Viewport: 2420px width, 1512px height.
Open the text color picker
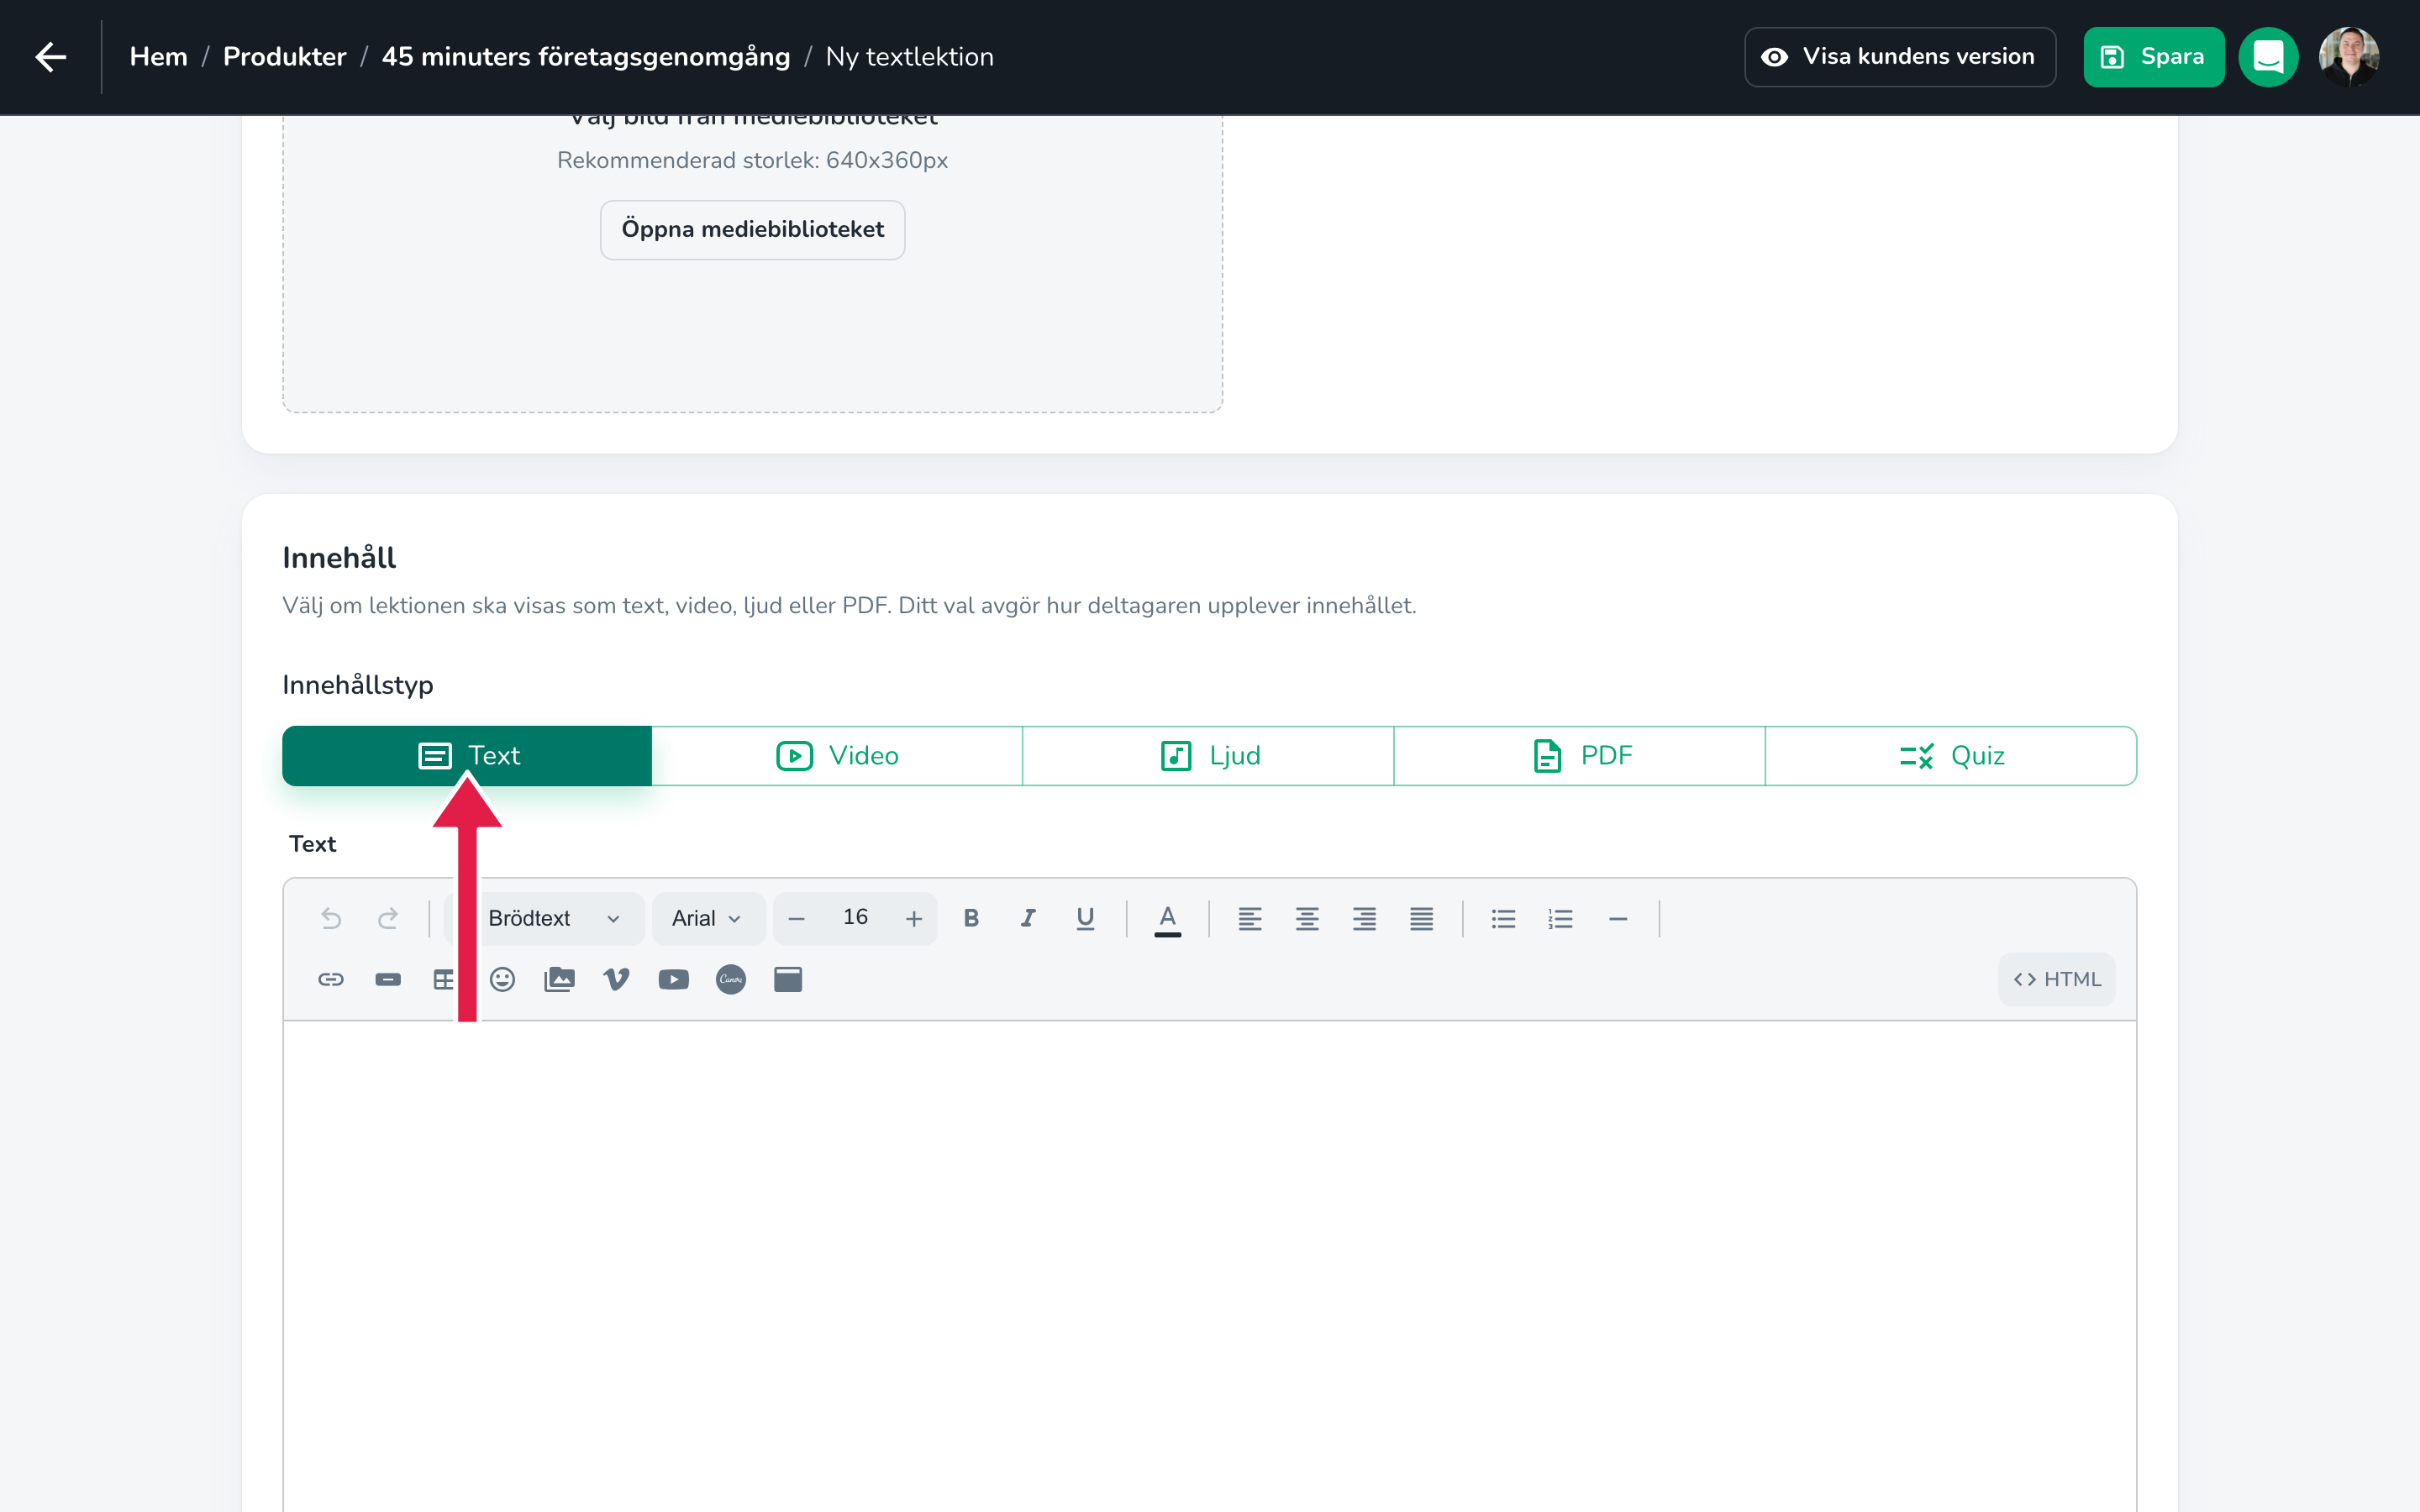click(x=1167, y=919)
